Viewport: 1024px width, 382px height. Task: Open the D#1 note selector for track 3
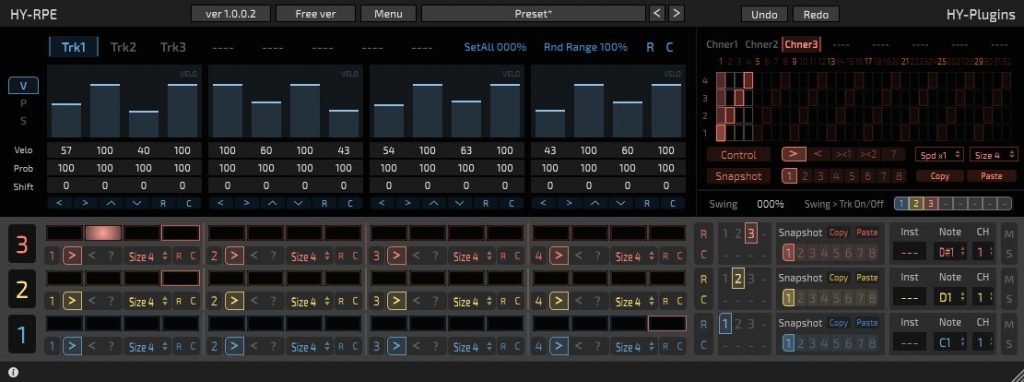(950, 252)
